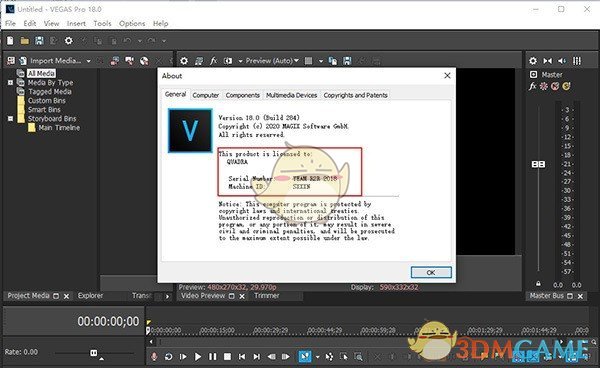
Task: Play from start button in transport
Action: [x=183, y=357]
